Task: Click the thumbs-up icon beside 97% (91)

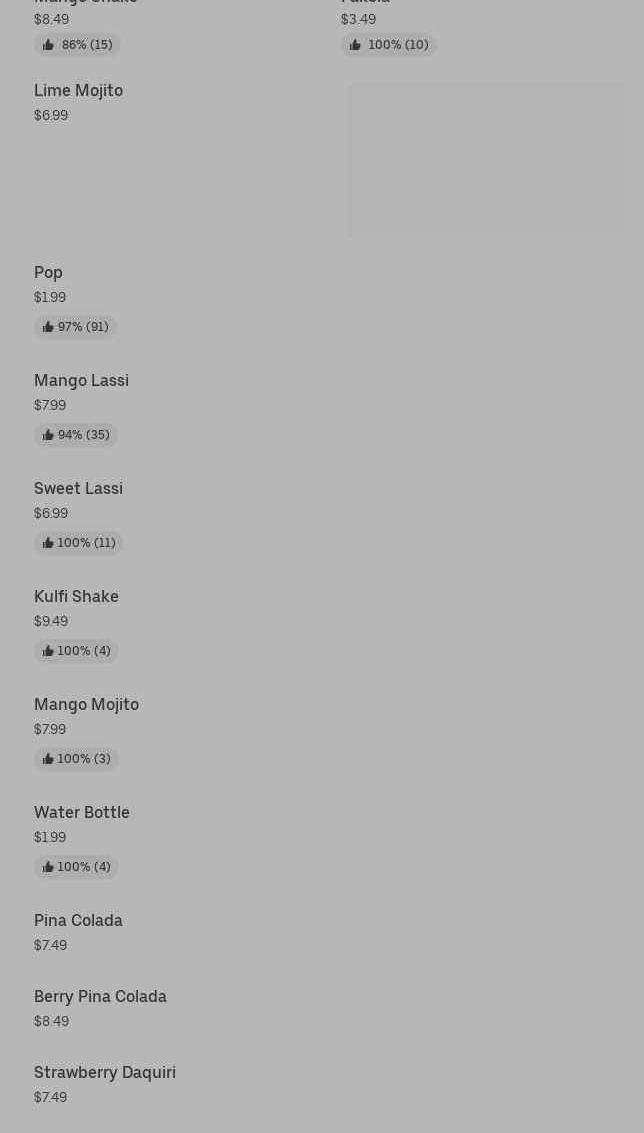Action: click(x=48, y=327)
